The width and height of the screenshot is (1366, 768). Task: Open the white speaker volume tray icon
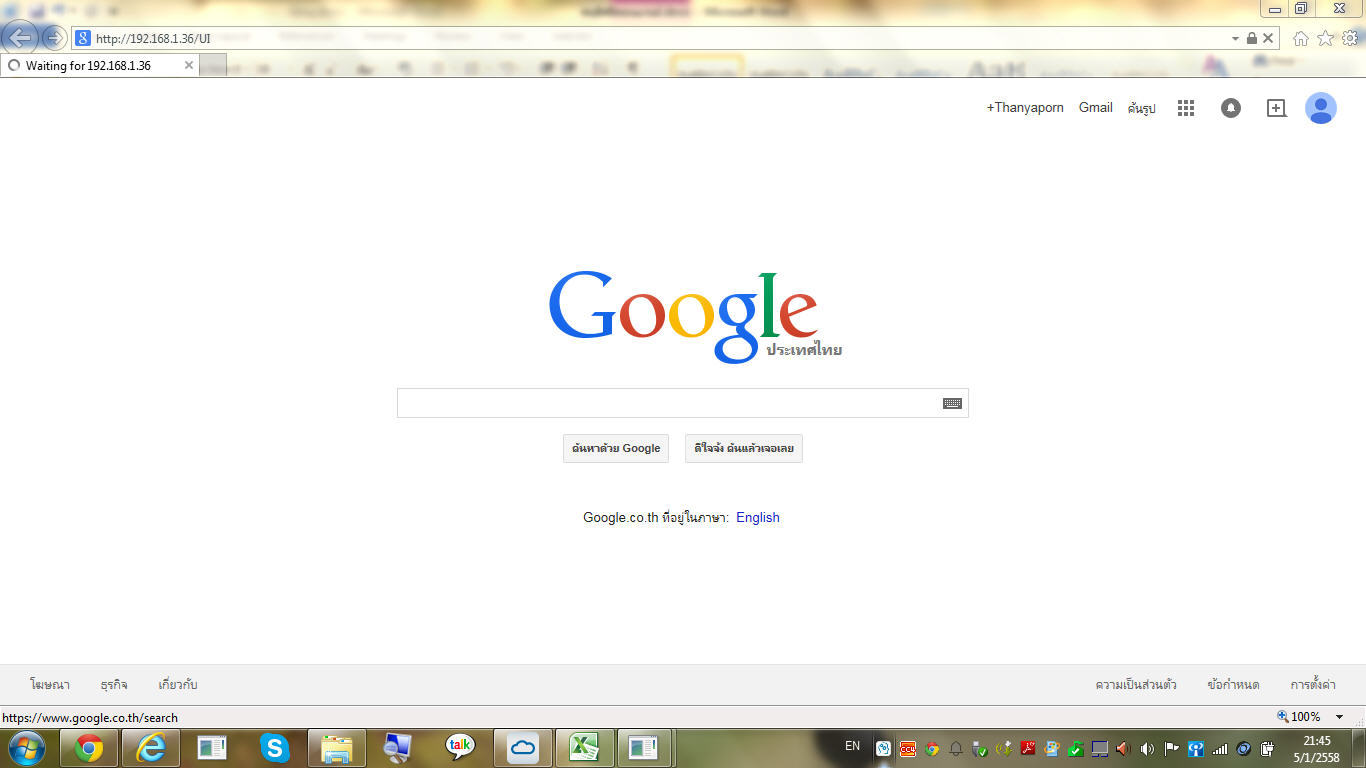pyautogui.click(x=1147, y=748)
